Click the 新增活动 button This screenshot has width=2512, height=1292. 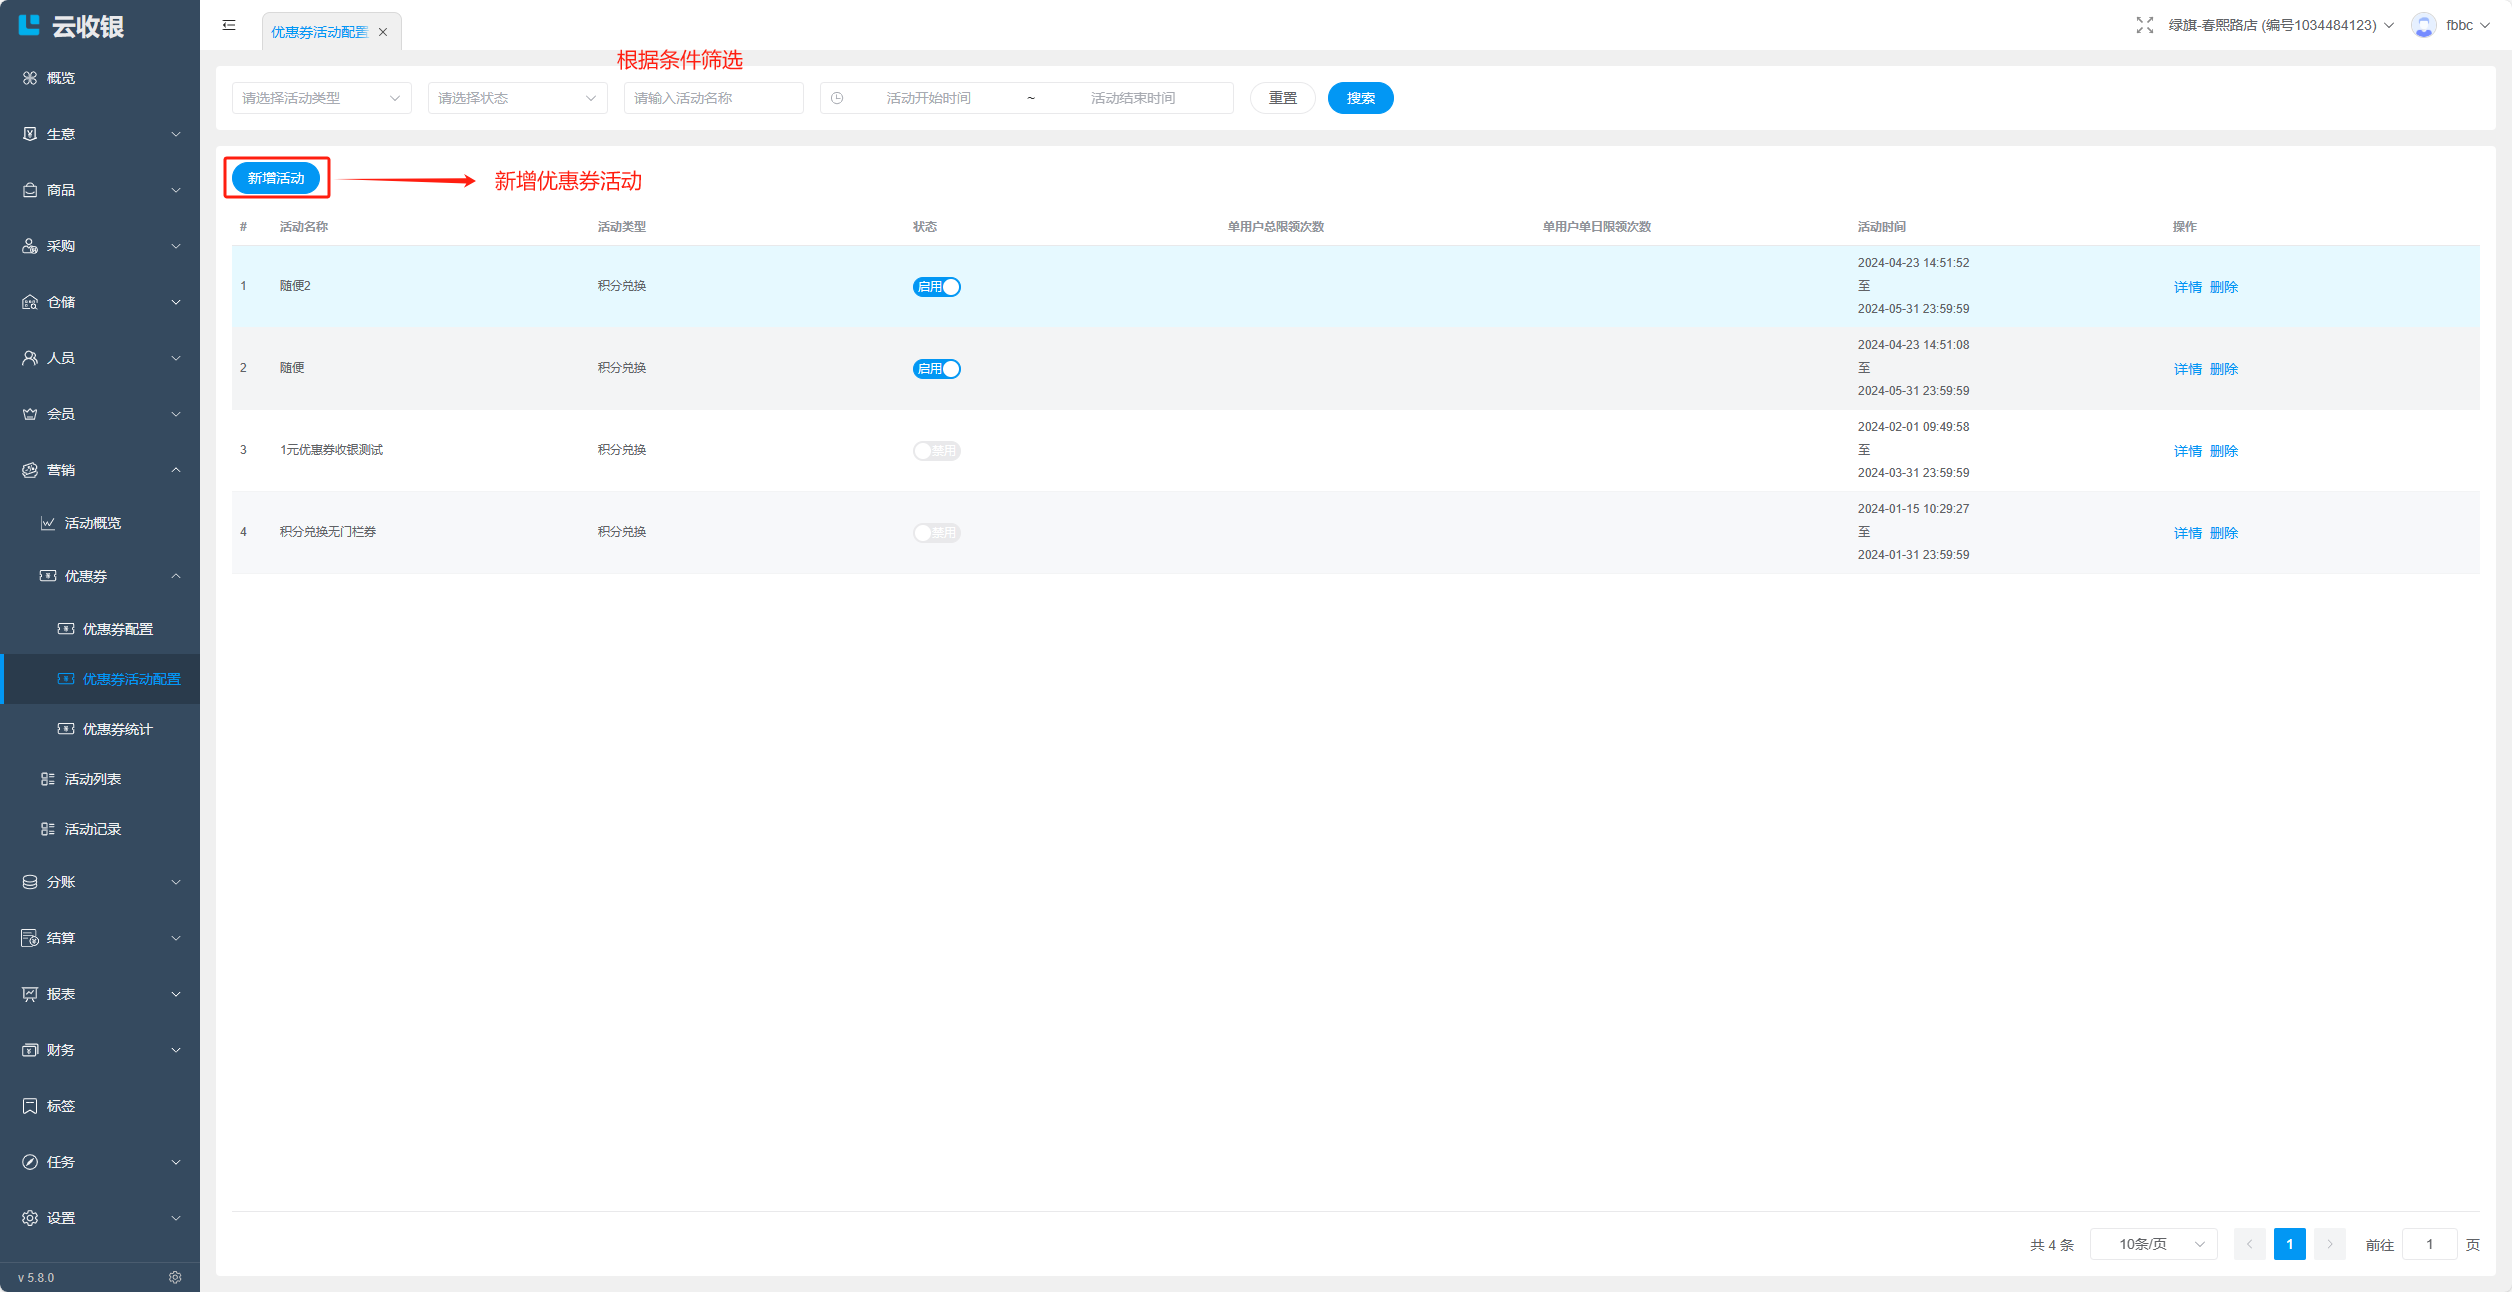click(x=276, y=178)
